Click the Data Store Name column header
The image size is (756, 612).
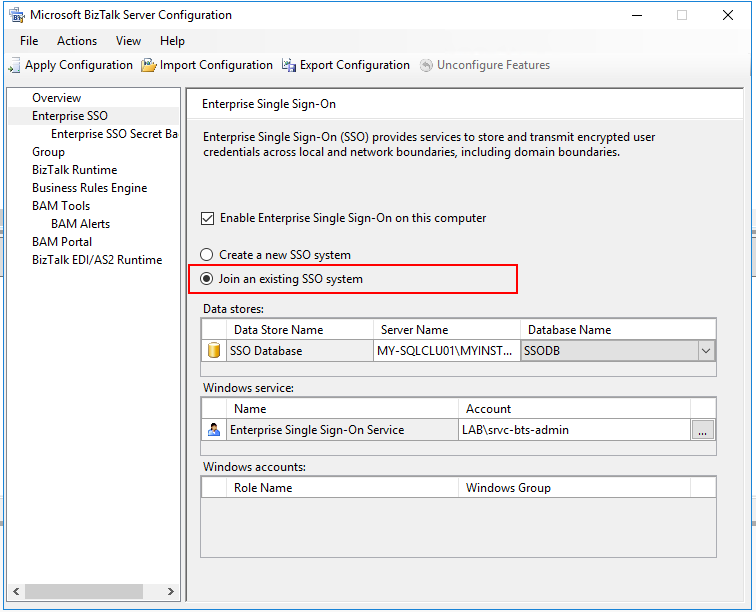pyautogui.click(x=299, y=329)
